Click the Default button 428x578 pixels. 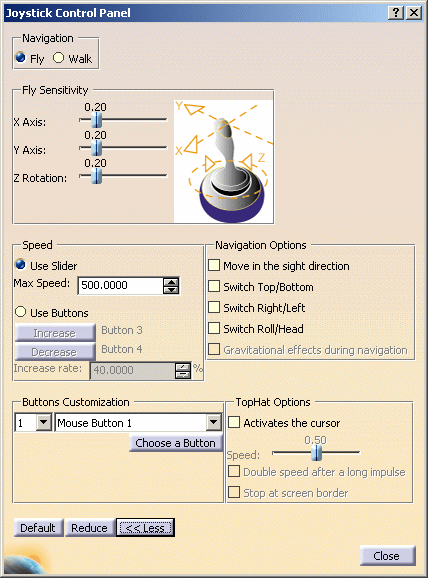(x=38, y=528)
